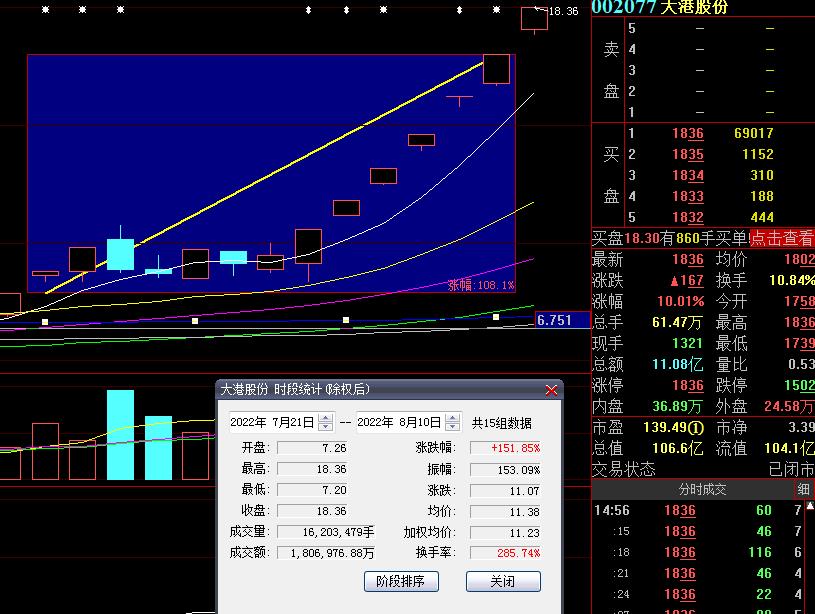Decrease the start date with the down spinner
815x614 pixels.
(326, 427)
